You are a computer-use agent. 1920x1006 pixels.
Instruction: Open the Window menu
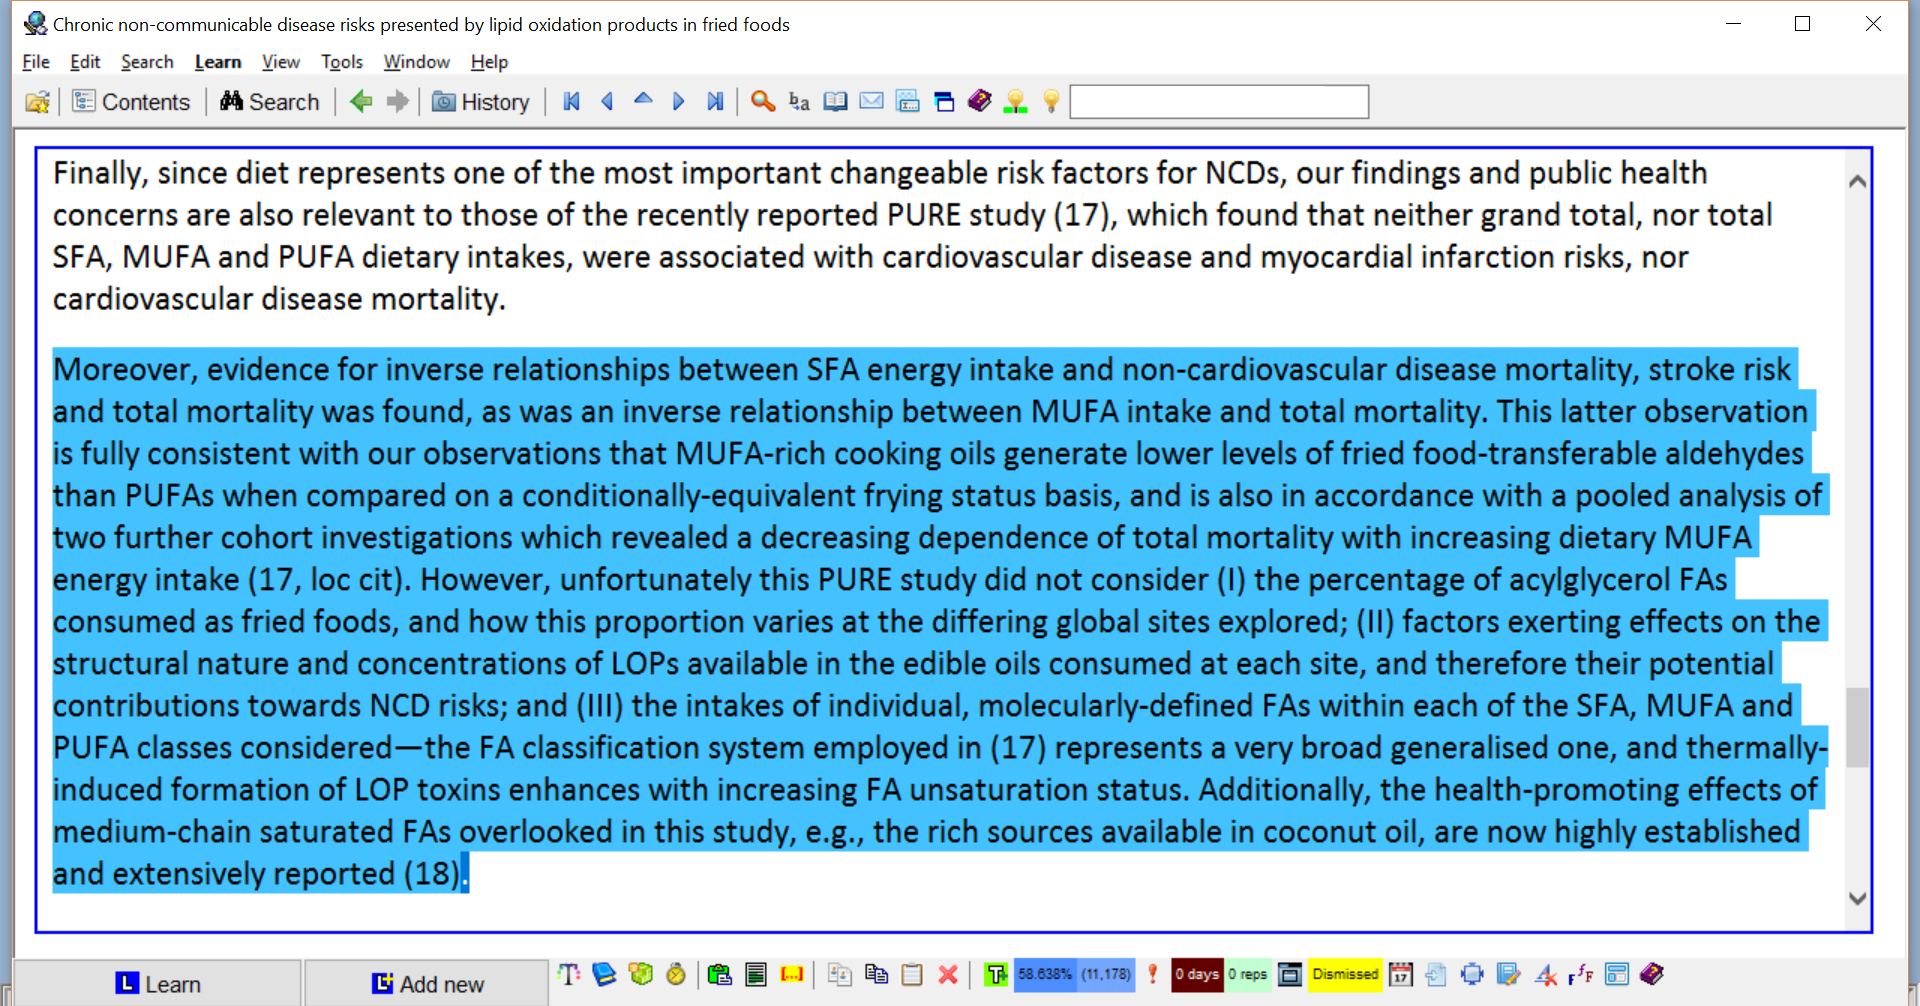click(x=417, y=62)
